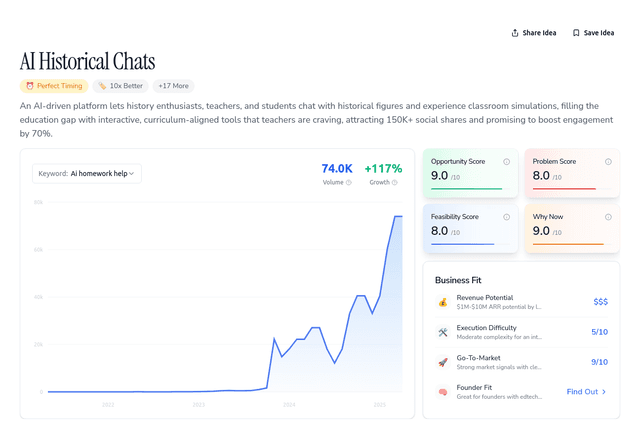Viewport: 640px width, 439px height.
Task: Click the Opportunity Score green progress bar
Action: pyautogui.click(x=466, y=188)
